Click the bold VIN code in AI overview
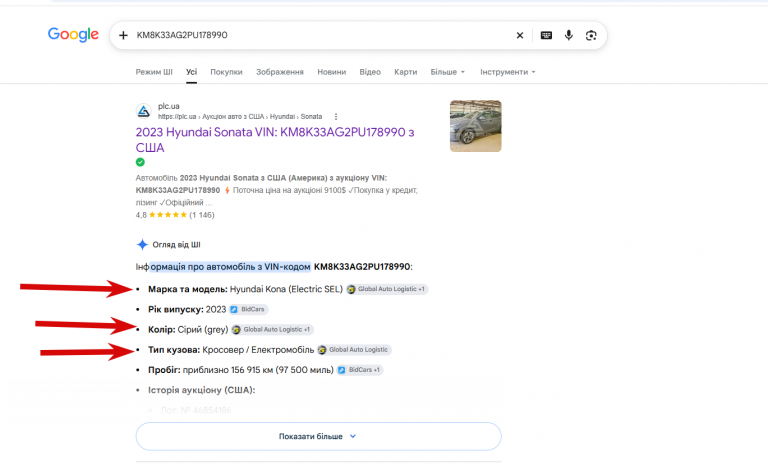Screen dimensions: 768x470 [362, 266]
